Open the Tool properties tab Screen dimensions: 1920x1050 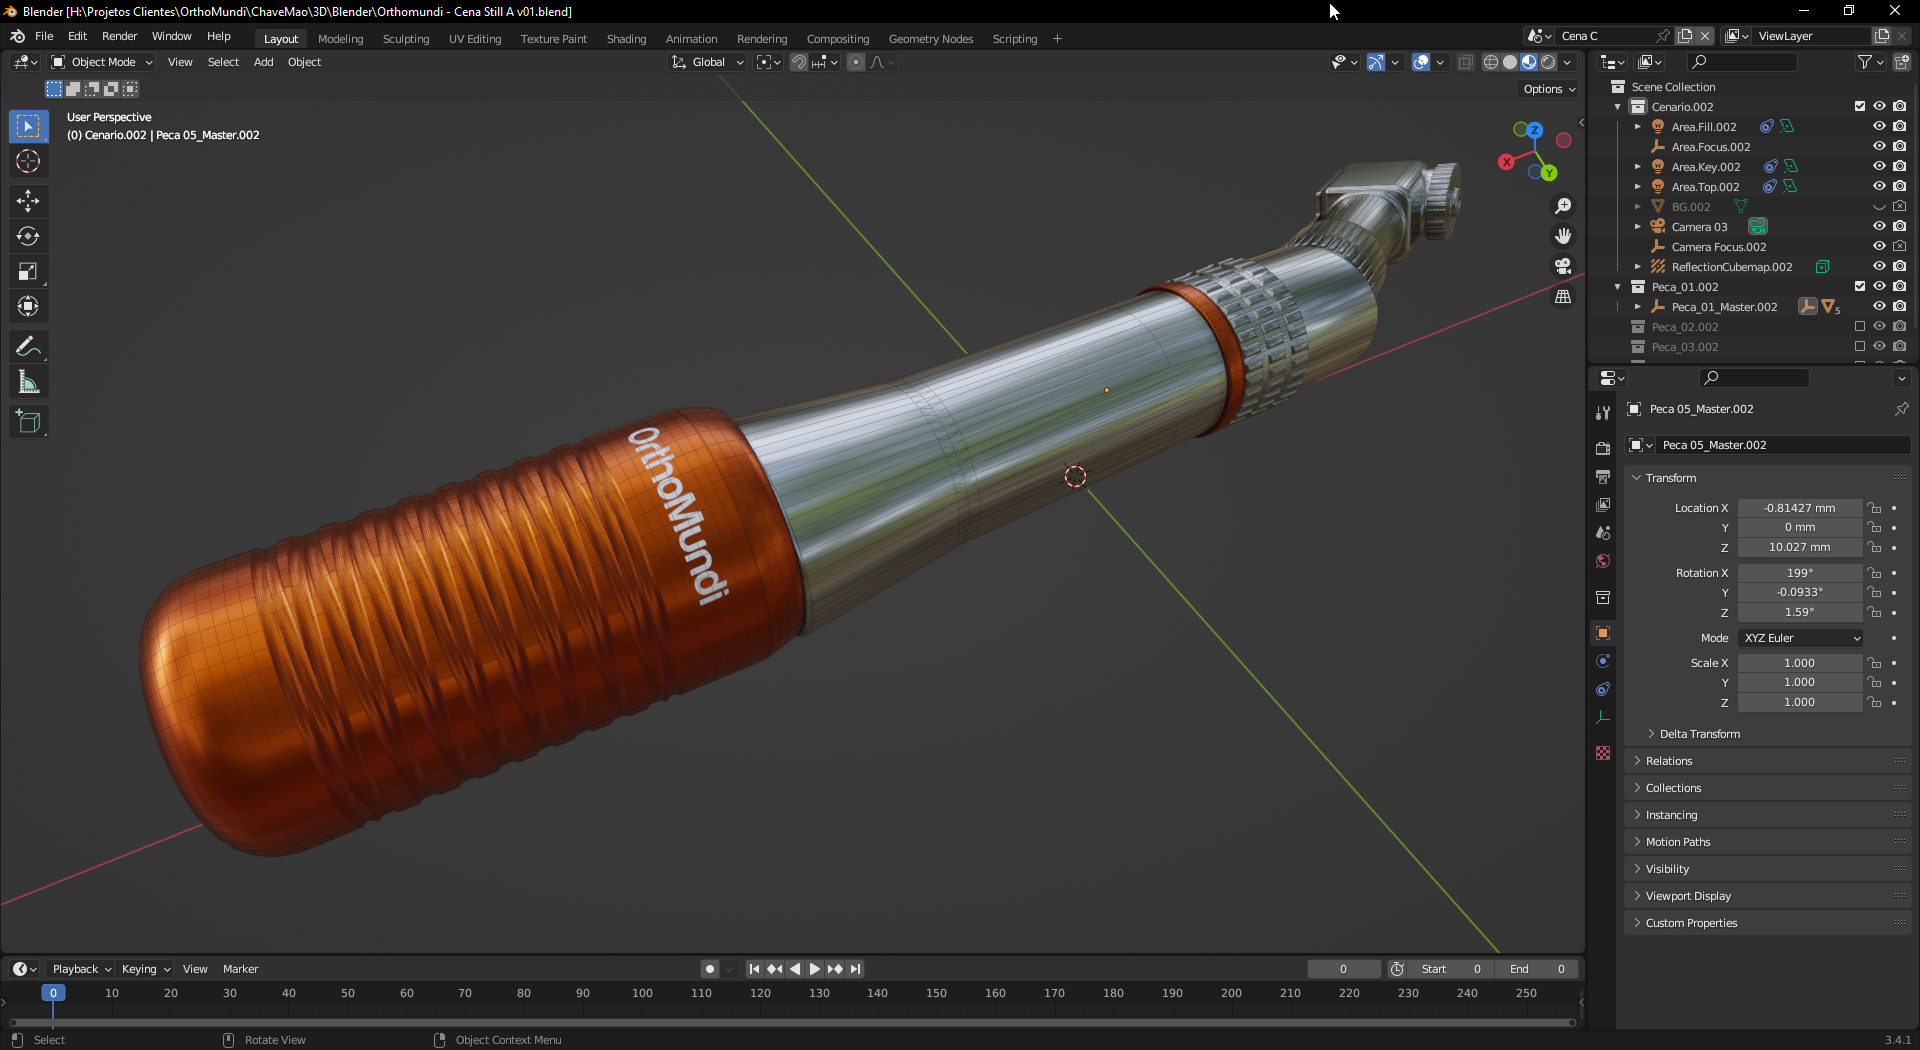click(x=1603, y=413)
